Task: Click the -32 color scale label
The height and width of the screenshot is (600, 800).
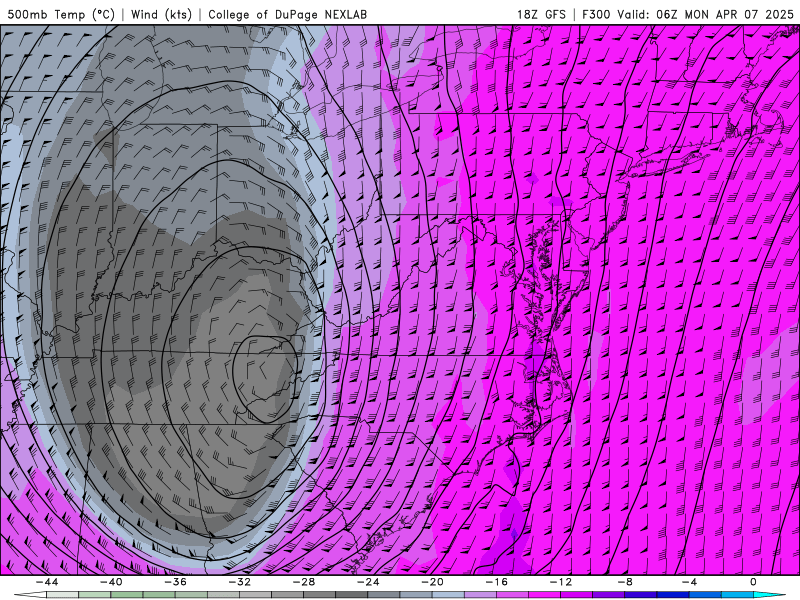Action: 239,582
